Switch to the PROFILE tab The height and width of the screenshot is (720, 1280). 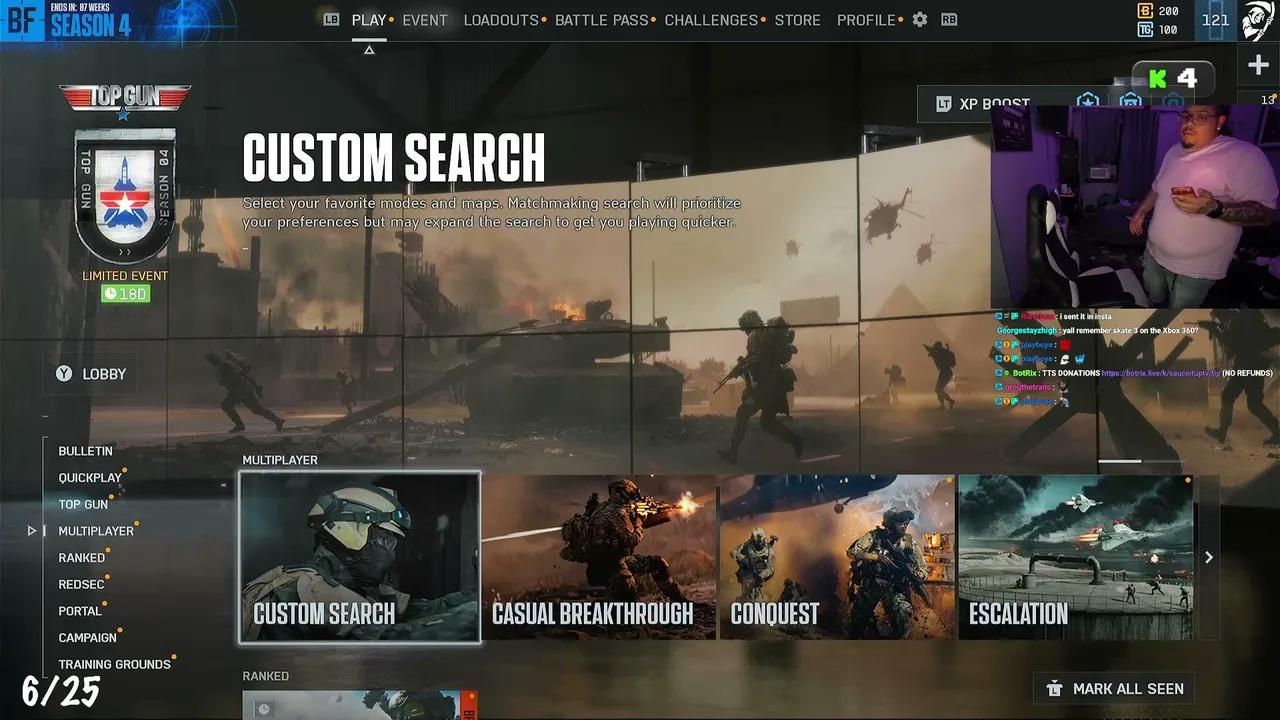point(866,20)
